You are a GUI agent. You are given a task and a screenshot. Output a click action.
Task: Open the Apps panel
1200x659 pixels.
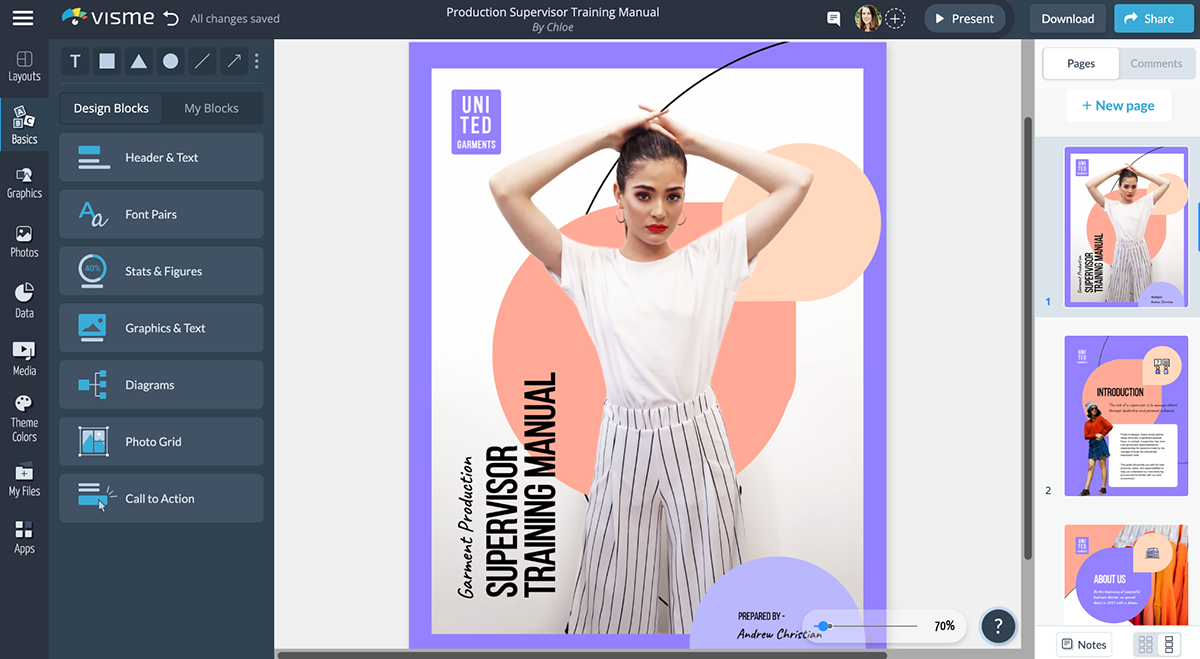click(23, 534)
